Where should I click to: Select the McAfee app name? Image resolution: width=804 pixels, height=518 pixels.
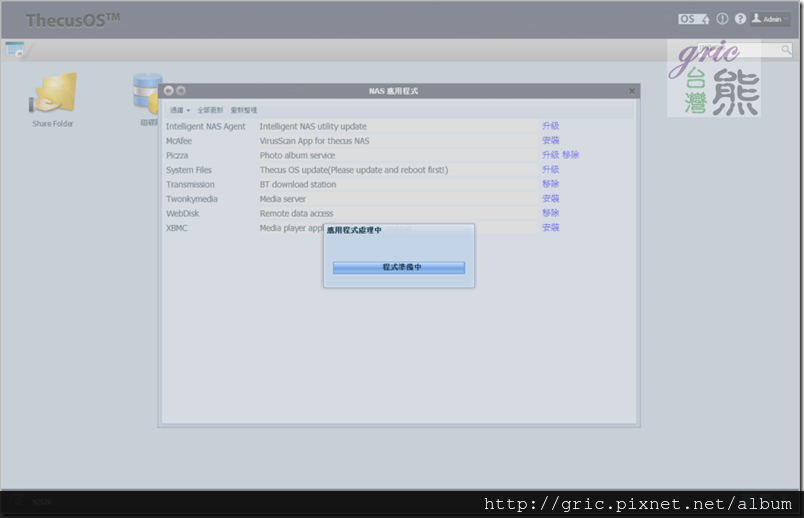pos(179,141)
